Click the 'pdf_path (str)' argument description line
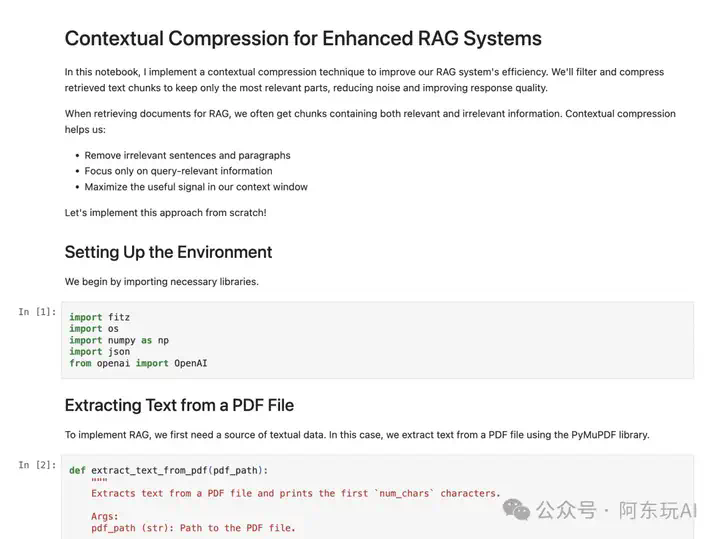The width and height of the screenshot is (720, 539). (x=193, y=528)
